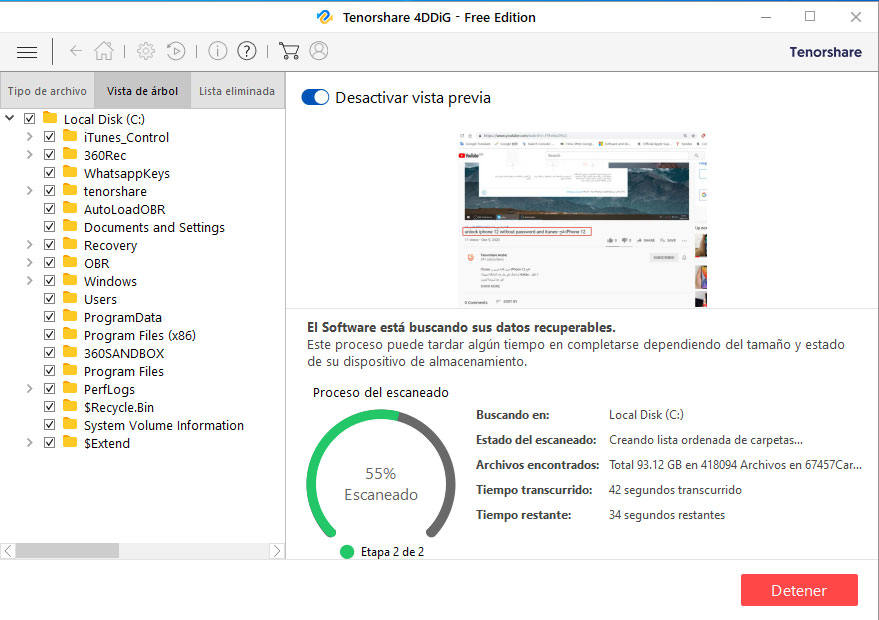Uncheck the iTunes_Control checkbox
Viewport: 879px width, 620px height.
coord(49,137)
